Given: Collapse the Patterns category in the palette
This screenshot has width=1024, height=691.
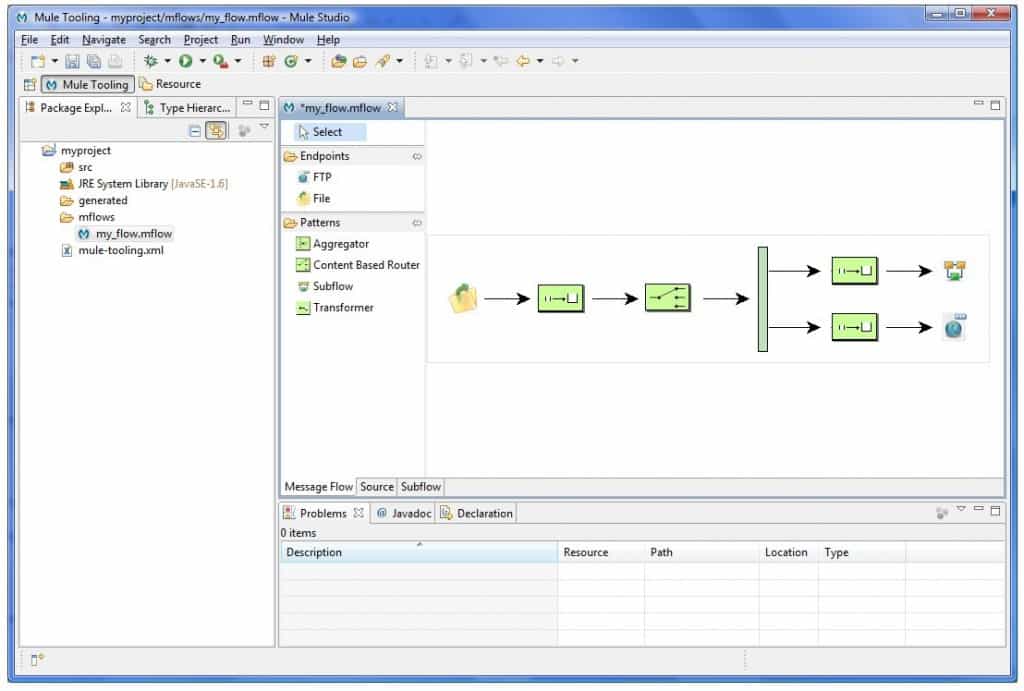Looking at the screenshot, I should [x=418, y=222].
